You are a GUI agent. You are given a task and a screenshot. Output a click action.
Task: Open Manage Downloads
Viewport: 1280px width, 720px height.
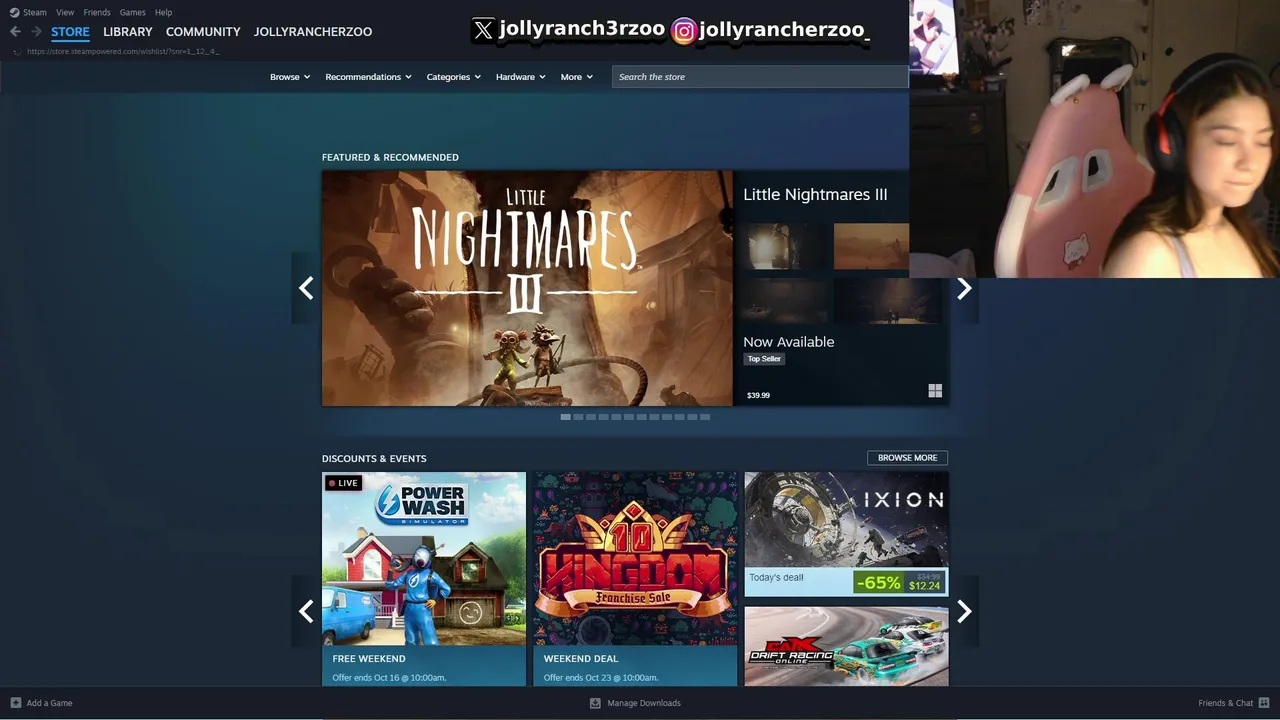(x=644, y=703)
